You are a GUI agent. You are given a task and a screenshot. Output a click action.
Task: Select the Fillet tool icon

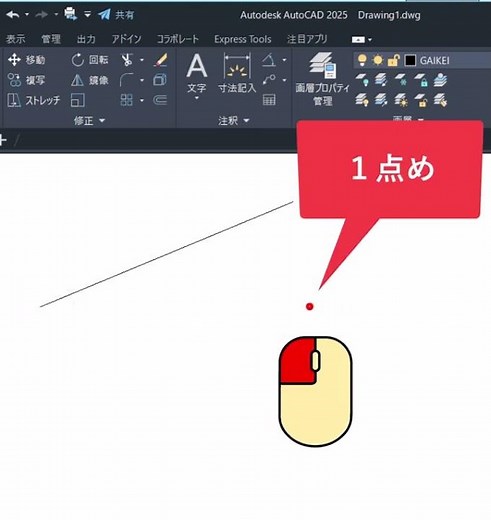(x=127, y=80)
